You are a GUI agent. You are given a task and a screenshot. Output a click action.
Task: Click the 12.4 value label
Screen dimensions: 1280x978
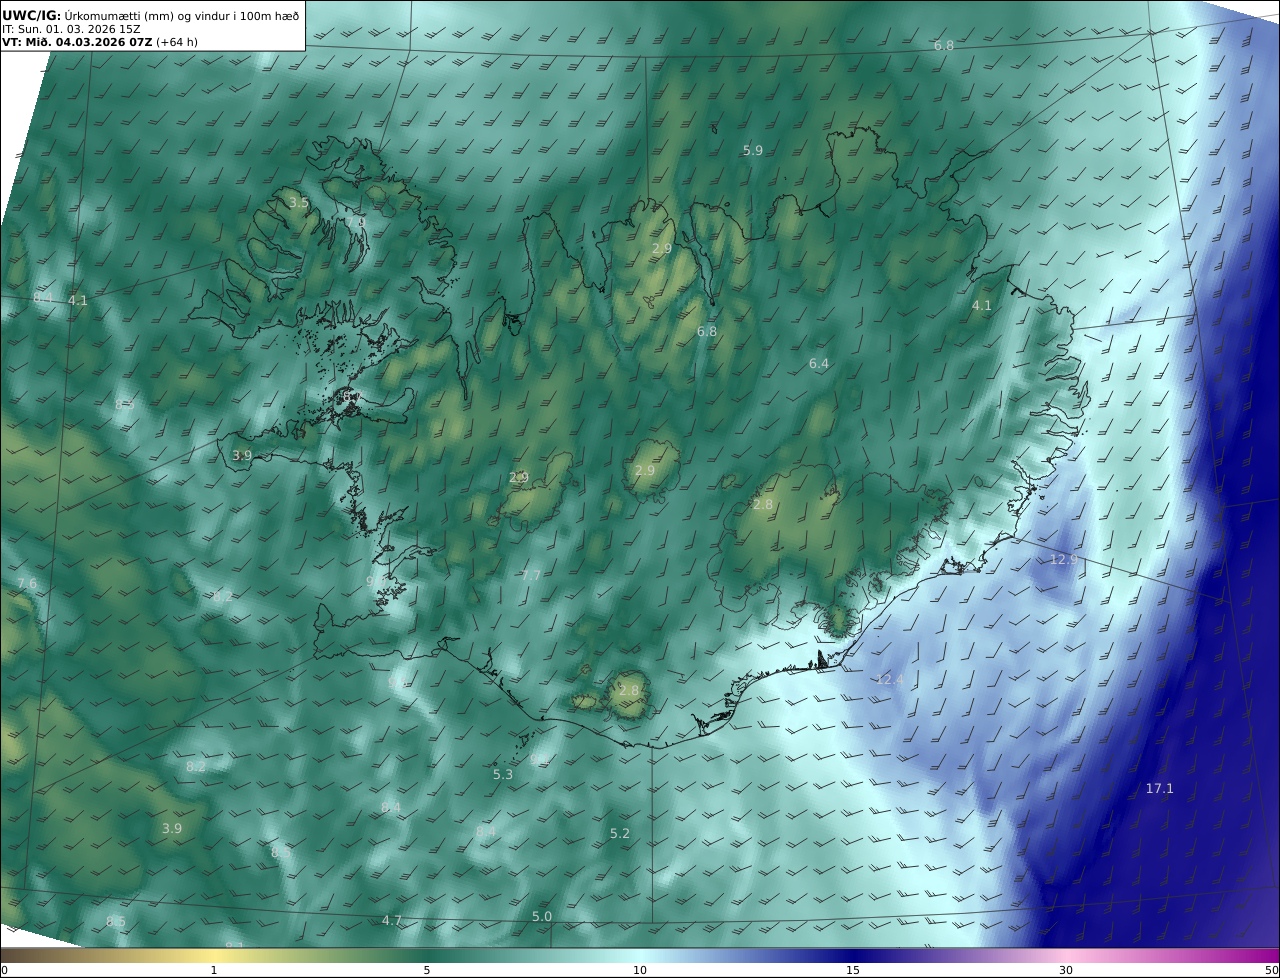[x=889, y=680]
